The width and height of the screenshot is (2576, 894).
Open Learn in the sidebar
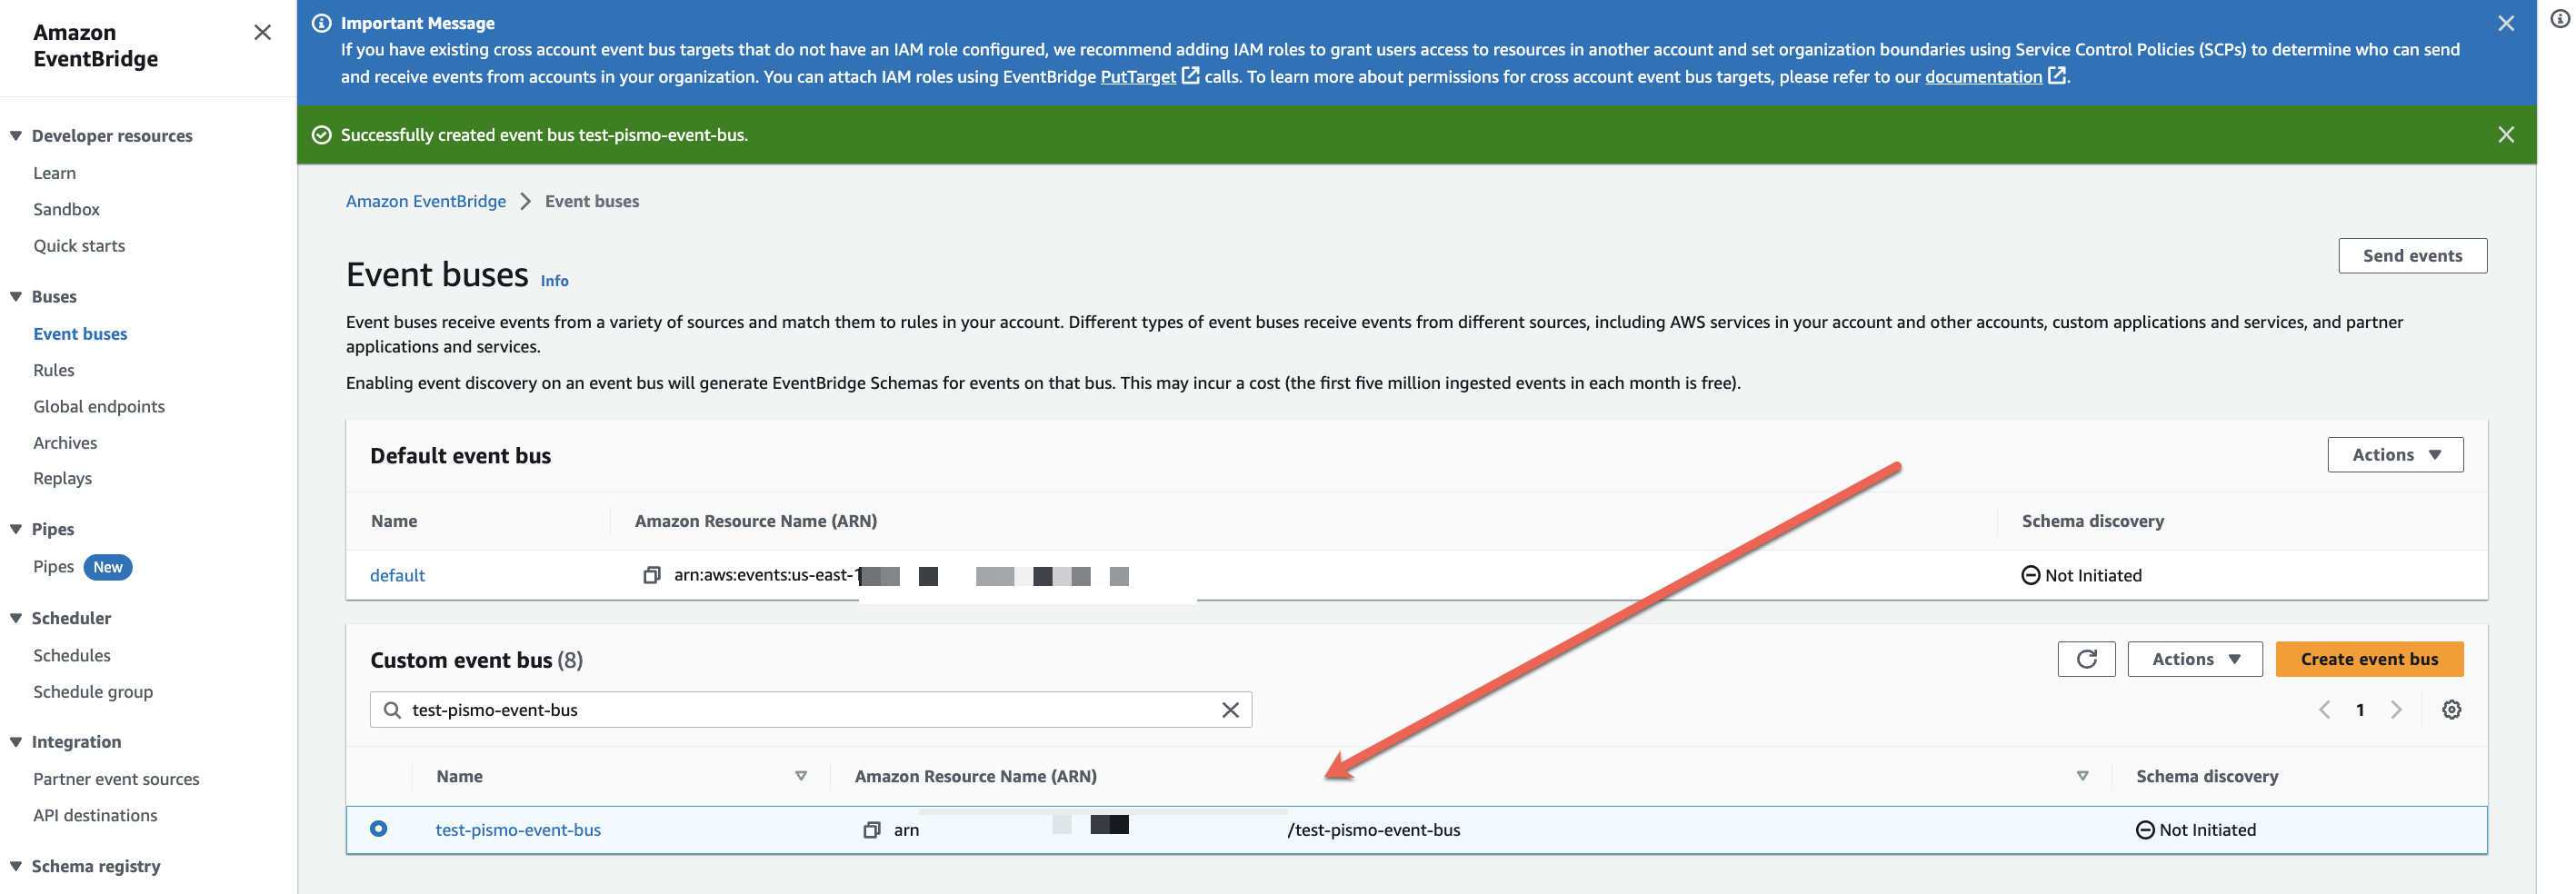click(54, 173)
